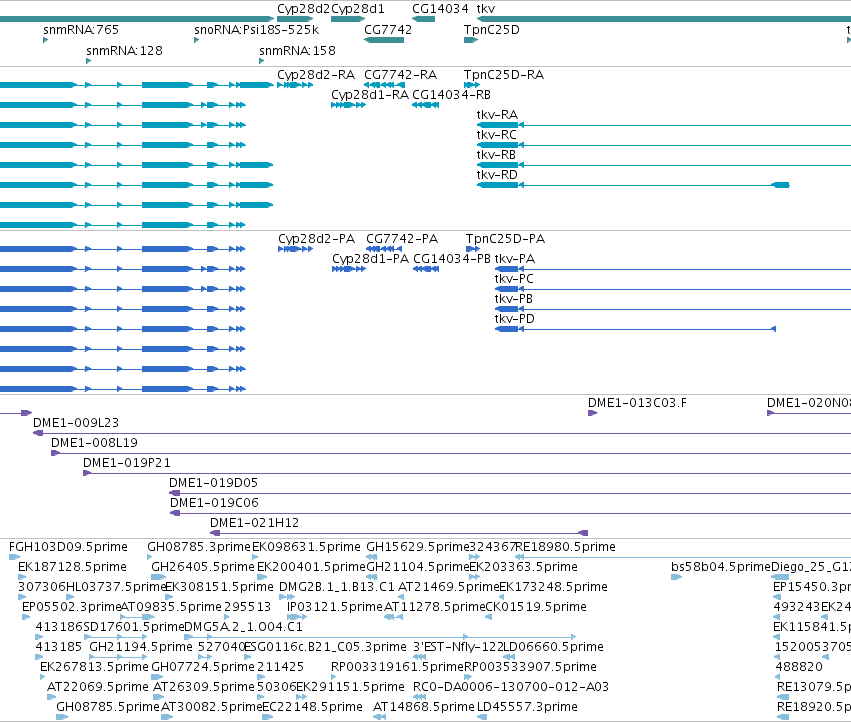Select protein label Cyp28d1-PA

tap(371, 259)
